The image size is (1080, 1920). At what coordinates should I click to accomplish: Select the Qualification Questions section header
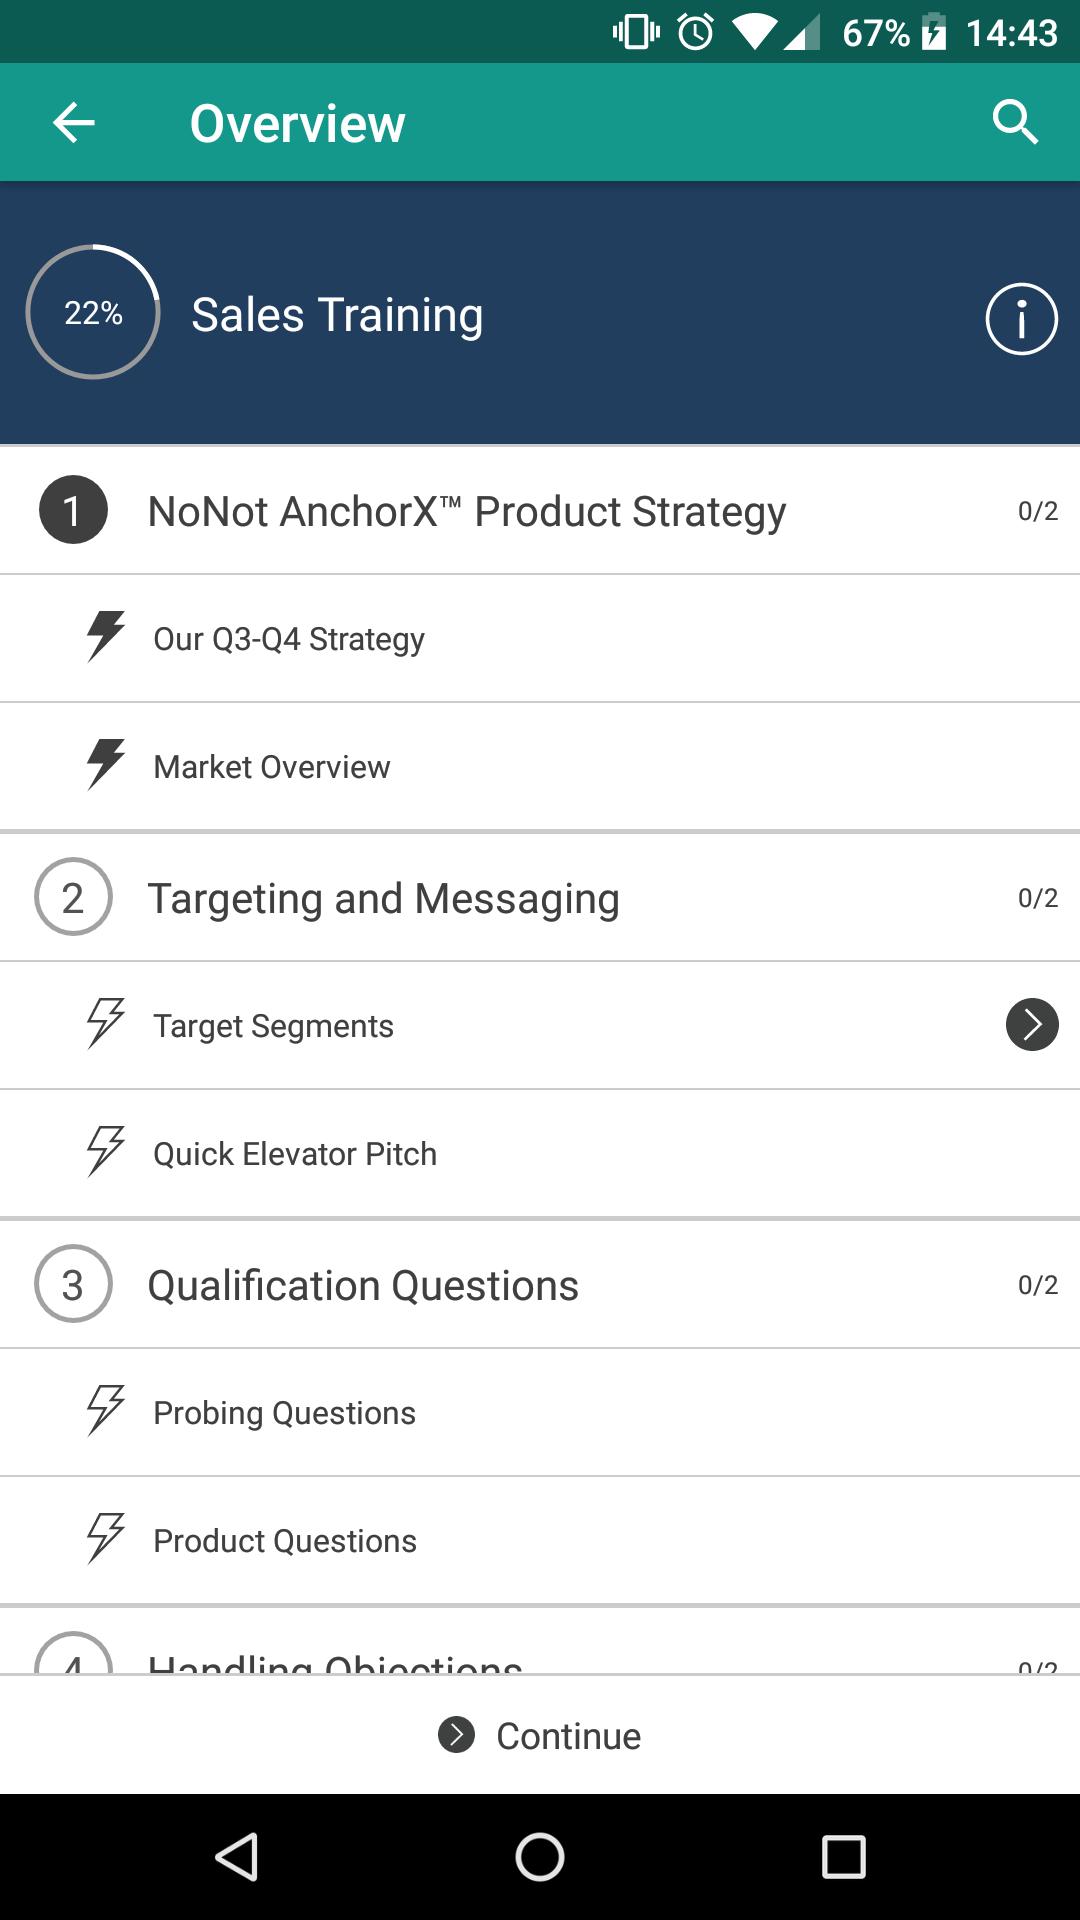363,1285
